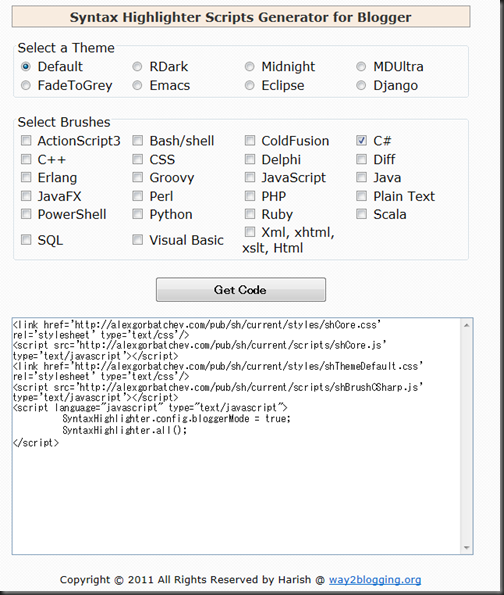Choose the Midnight theme option
This screenshot has height=595, width=504.
click(x=249, y=67)
